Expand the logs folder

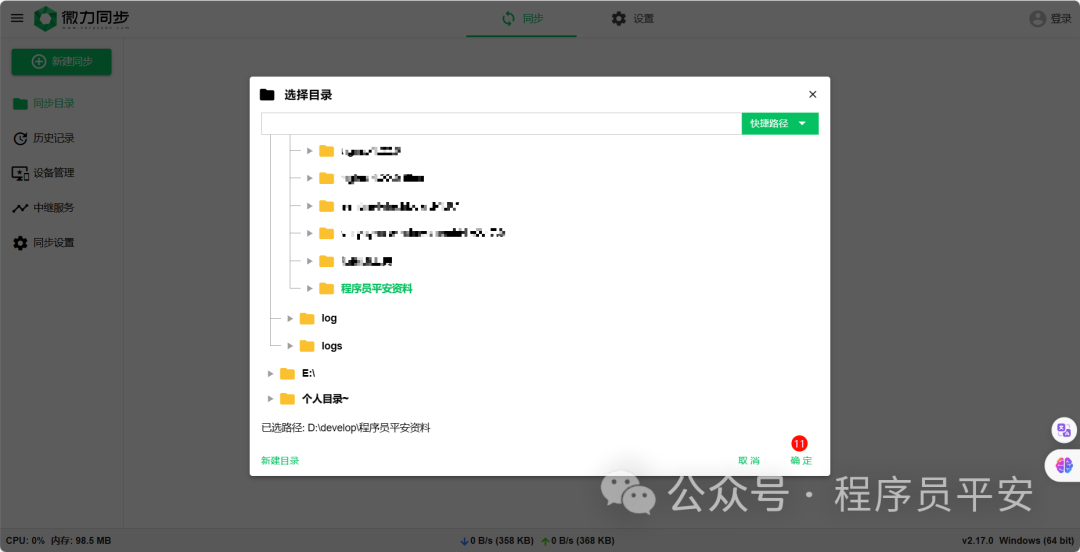coord(290,346)
